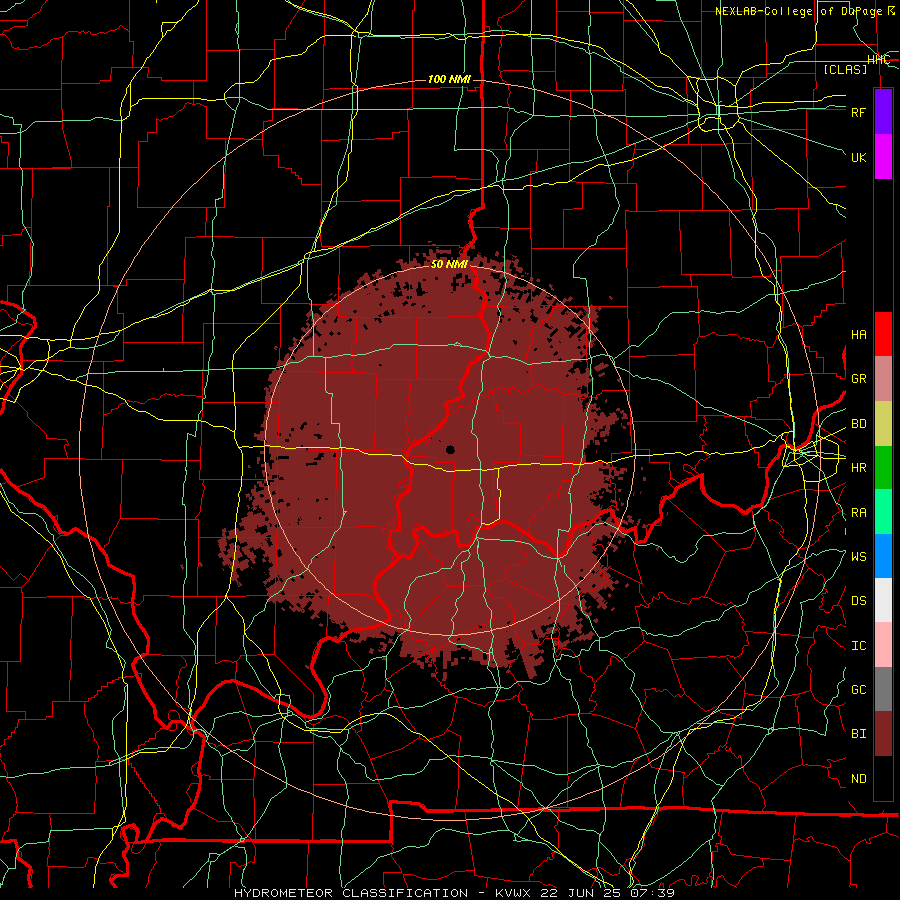Click the 50 NMI range ring label
Viewport: 900px width, 900px height.
coord(449,264)
